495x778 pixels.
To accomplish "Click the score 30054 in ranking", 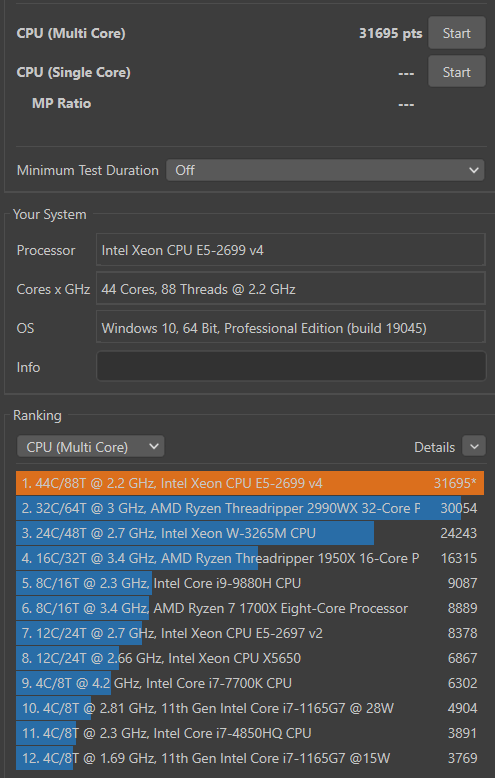I will point(459,508).
